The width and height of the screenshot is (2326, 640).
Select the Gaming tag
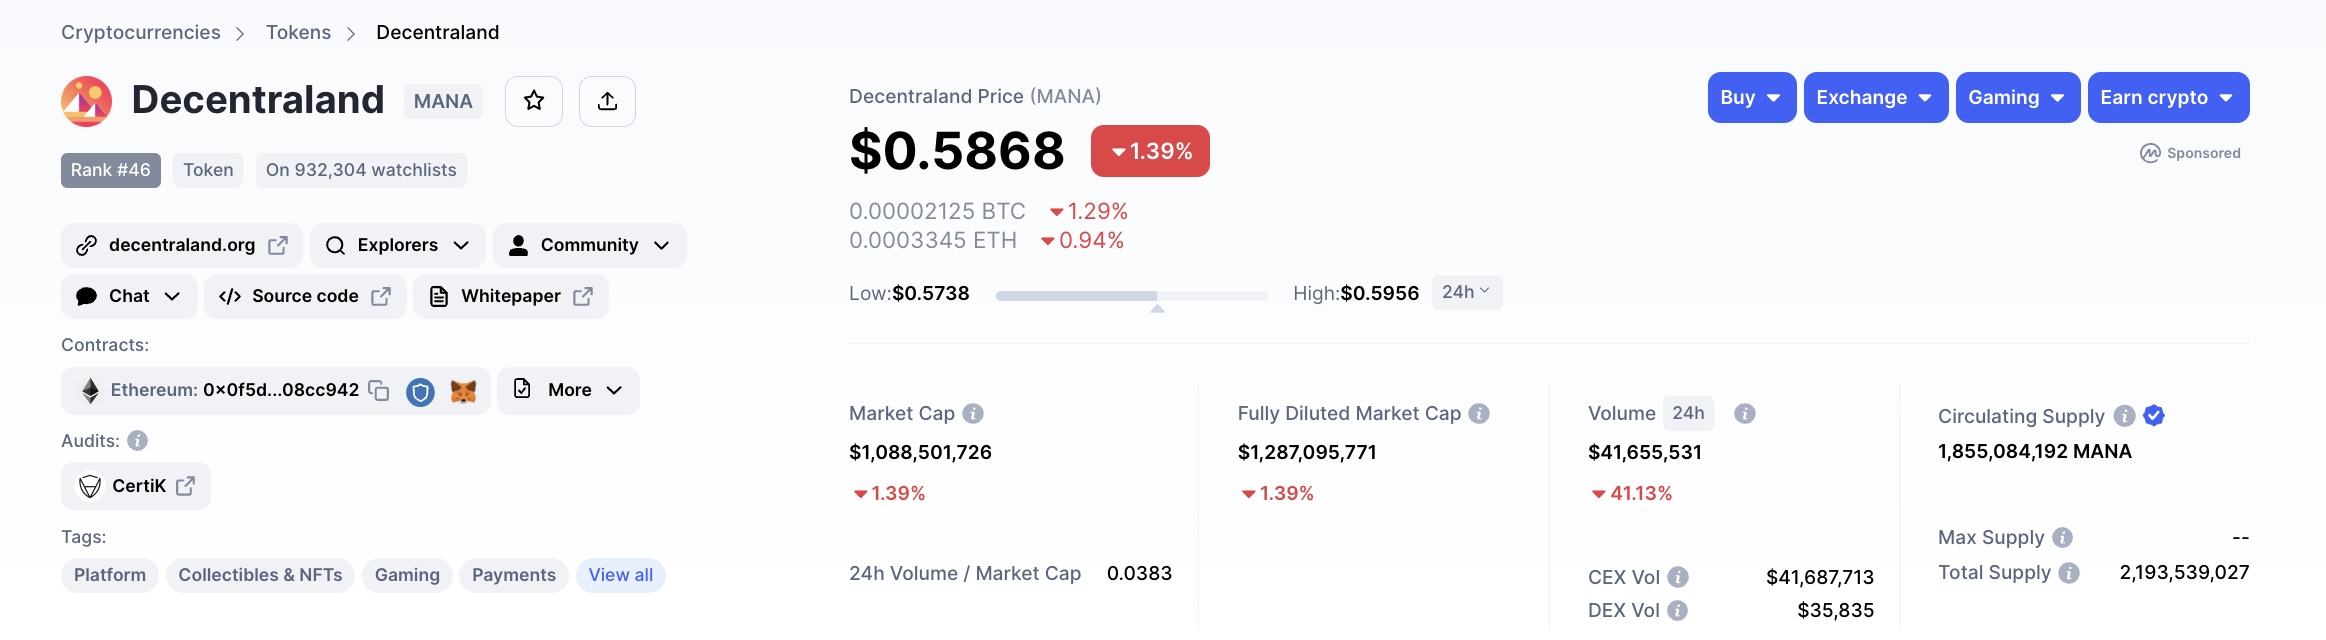click(407, 575)
